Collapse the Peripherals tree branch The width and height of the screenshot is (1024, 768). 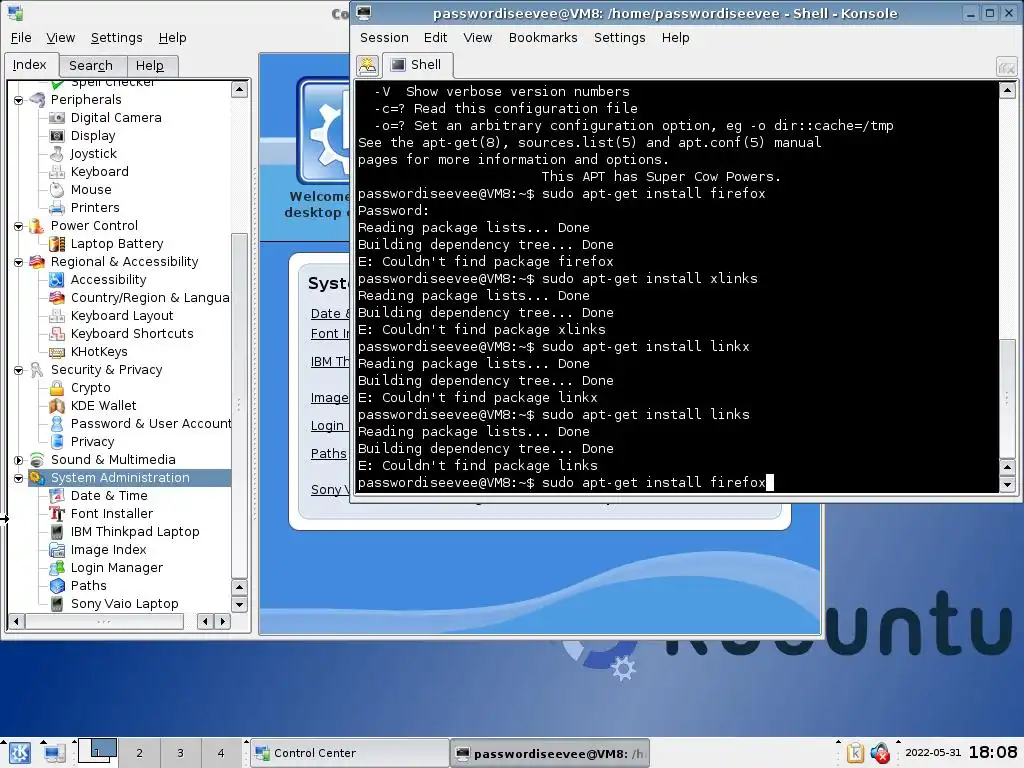[18, 100]
